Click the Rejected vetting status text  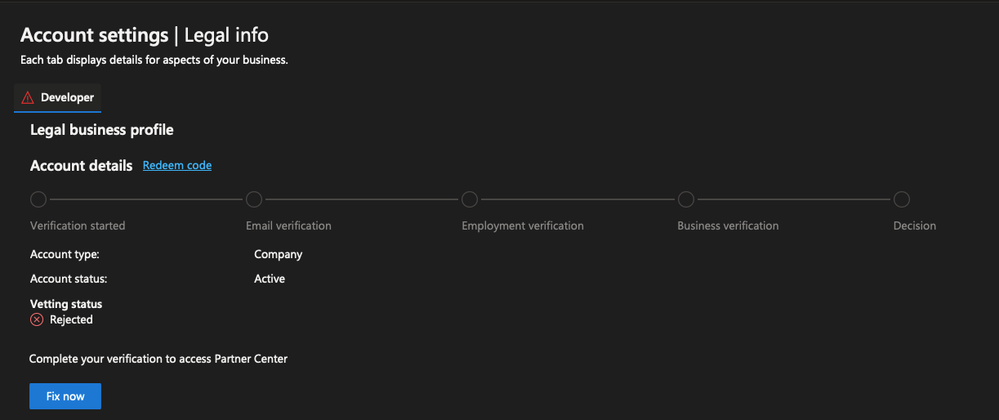tap(71, 320)
